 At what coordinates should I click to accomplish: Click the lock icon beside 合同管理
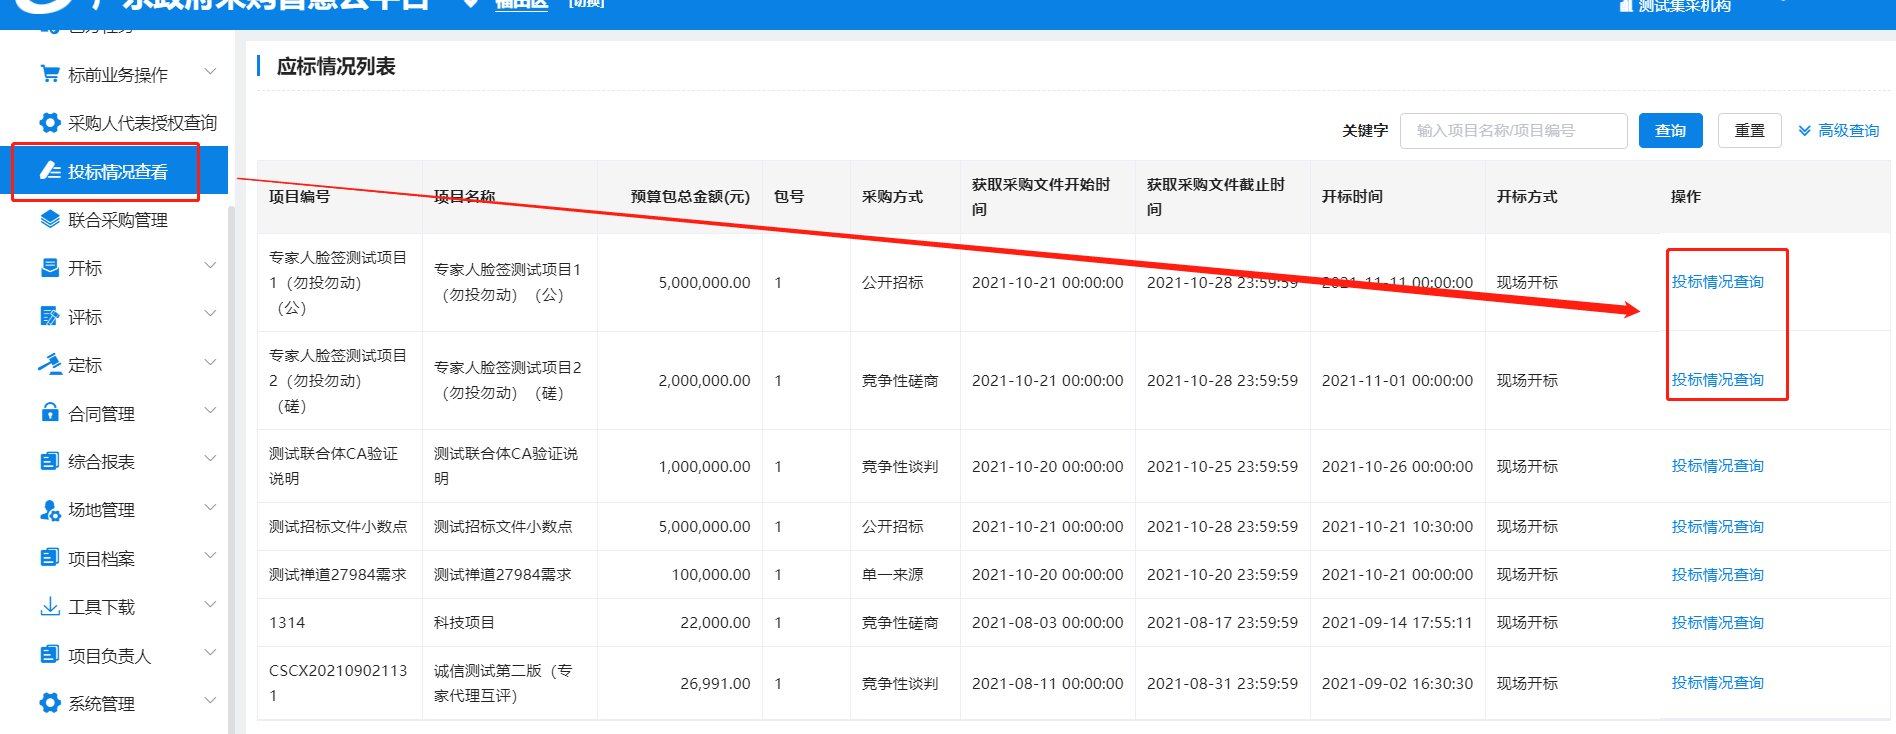pyautogui.click(x=49, y=413)
